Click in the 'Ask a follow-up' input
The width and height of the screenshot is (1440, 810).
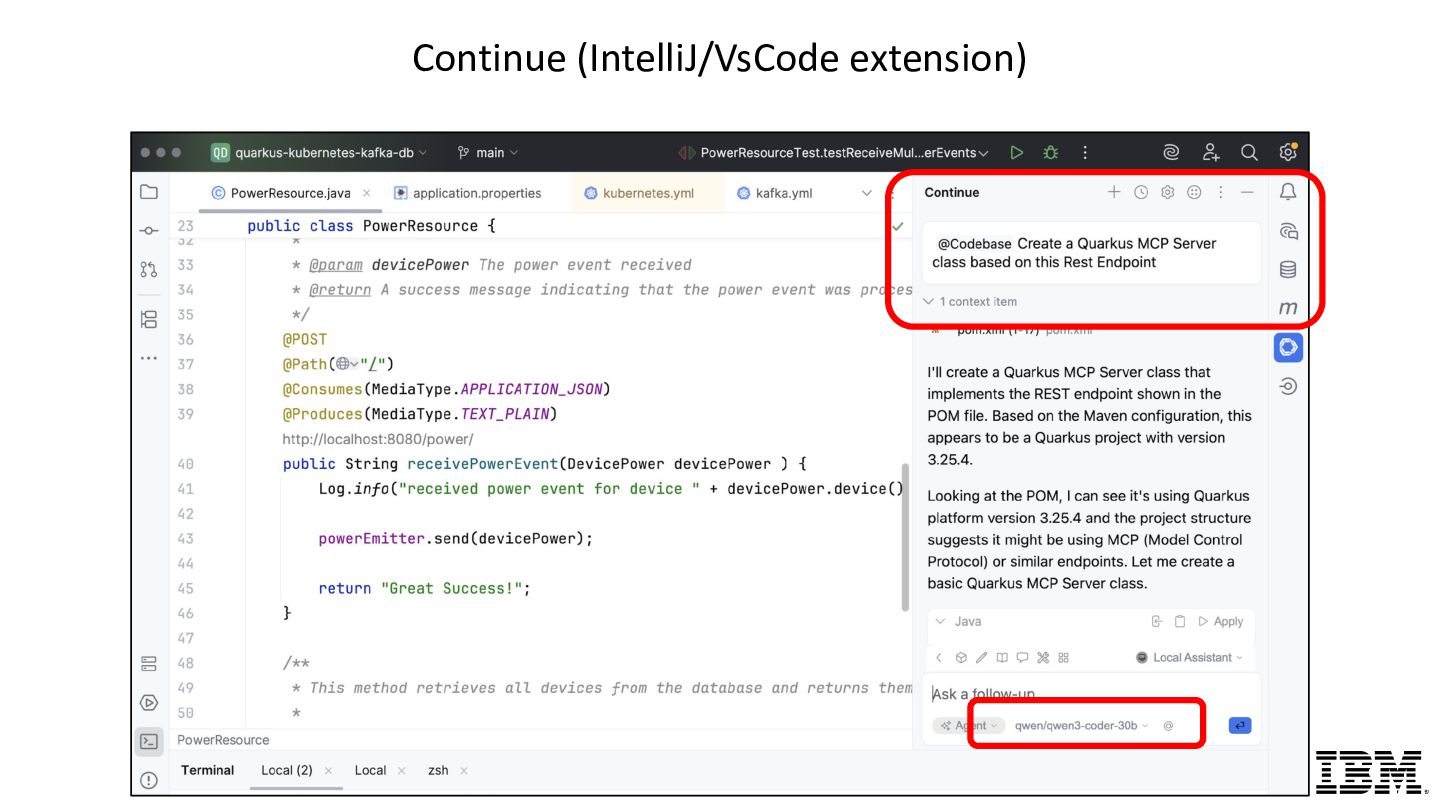(1091, 694)
